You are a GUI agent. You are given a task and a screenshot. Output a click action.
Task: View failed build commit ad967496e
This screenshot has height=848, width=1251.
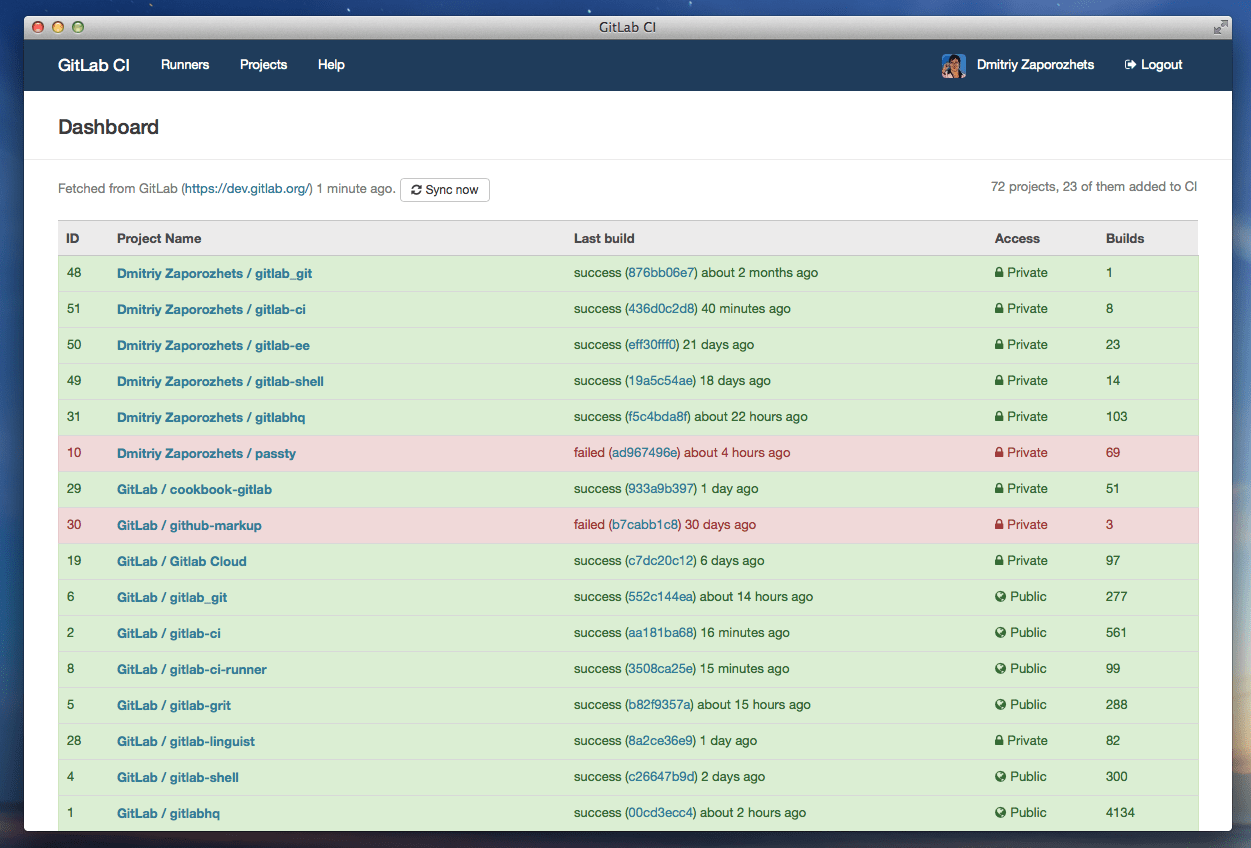(x=643, y=453)
